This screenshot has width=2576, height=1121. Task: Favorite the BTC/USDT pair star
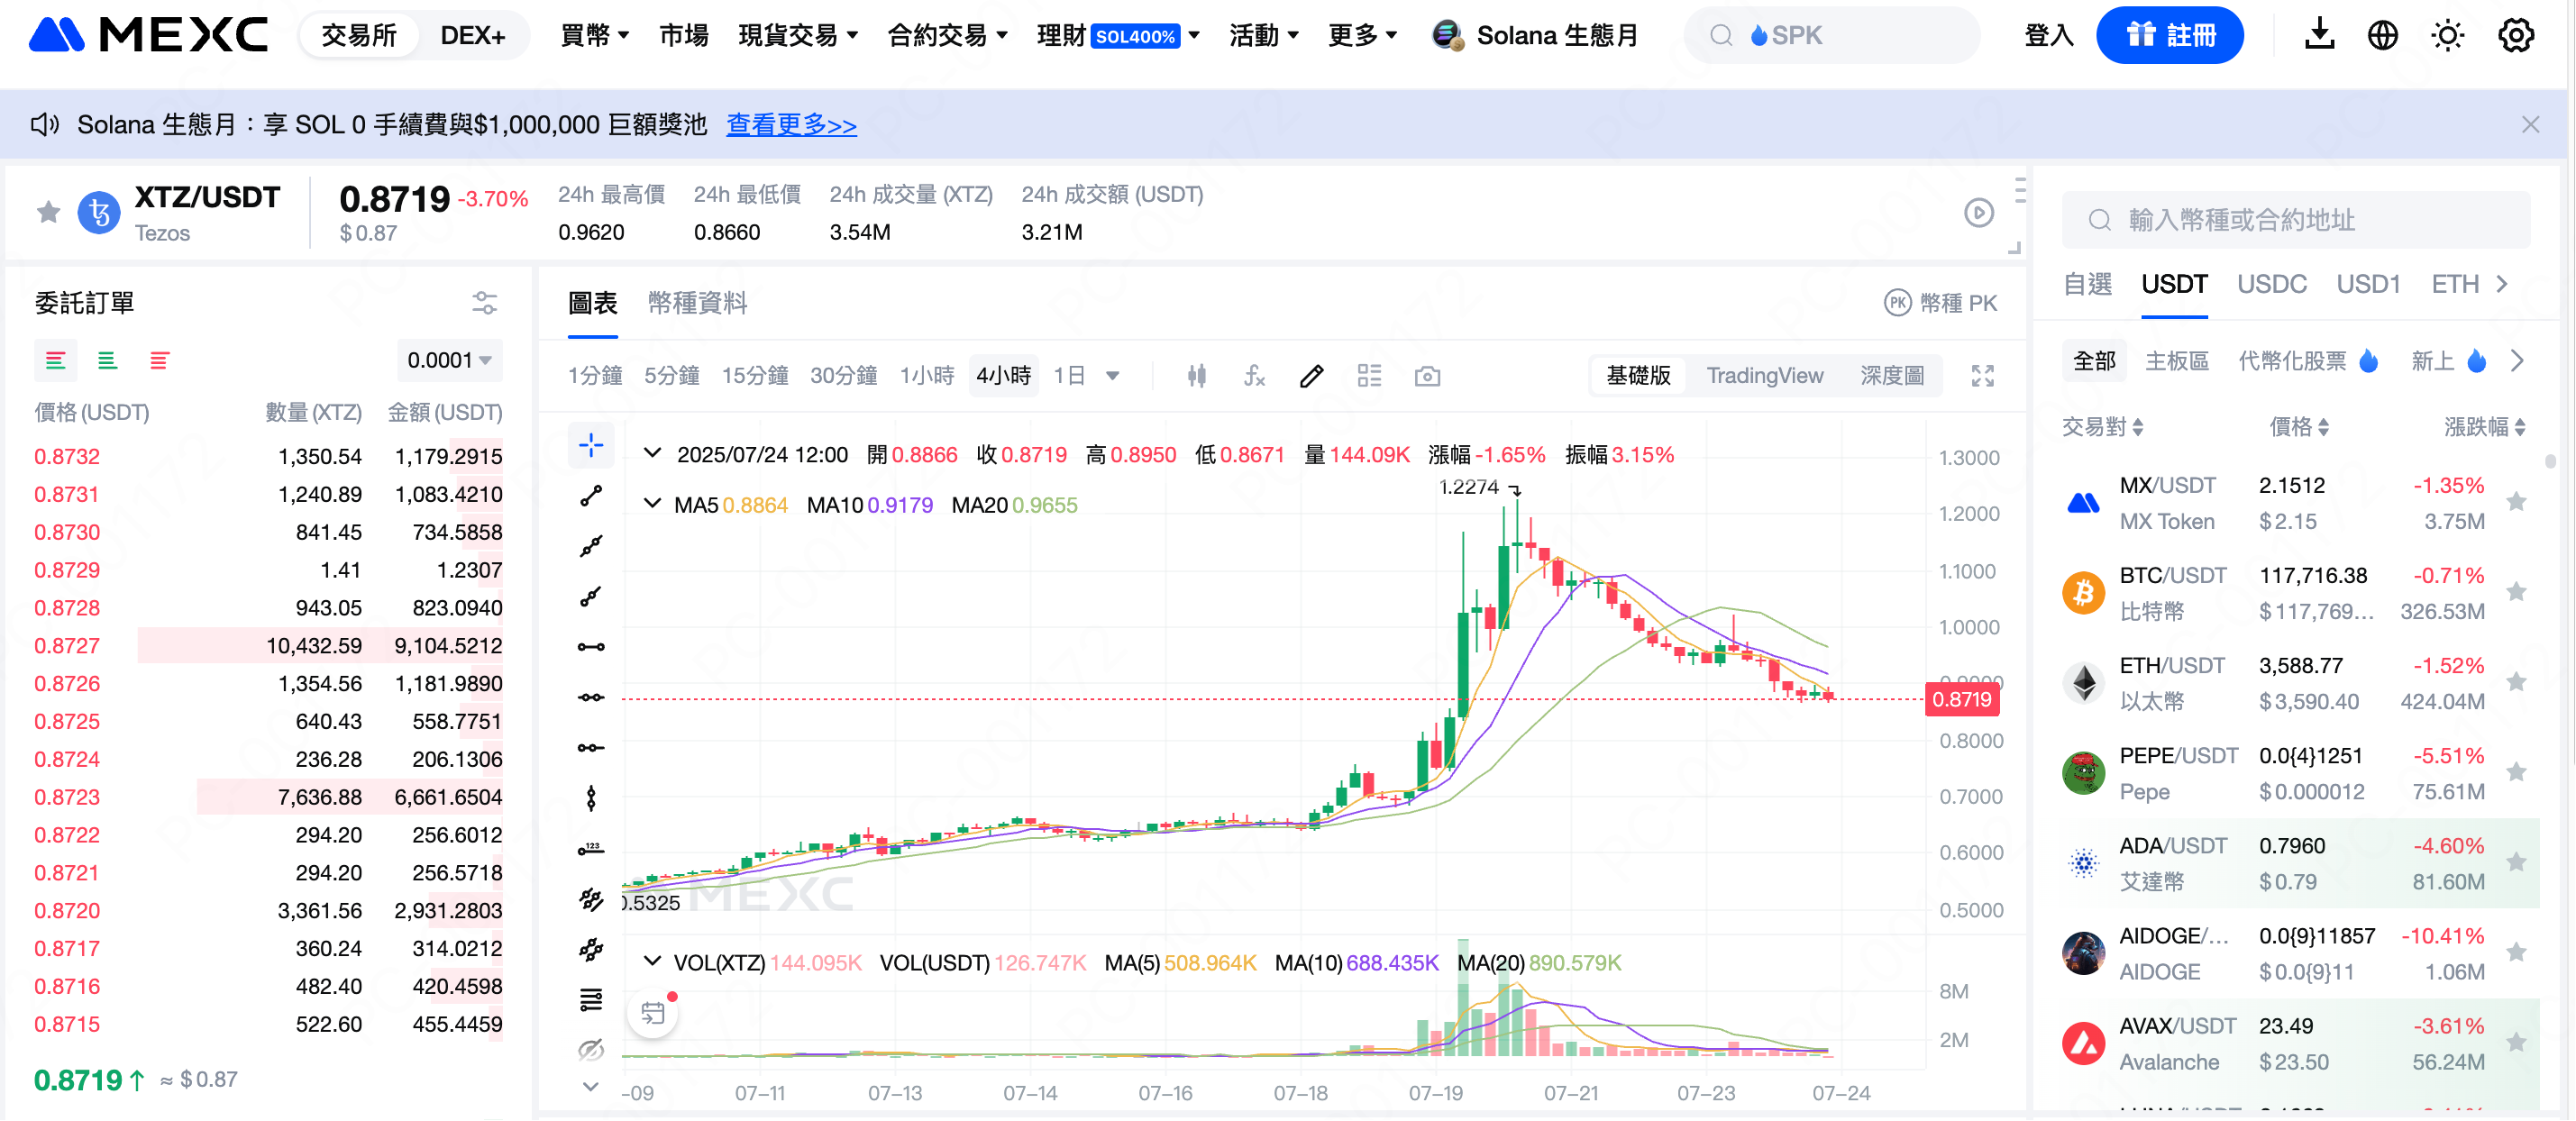(x=2516, y=592)
